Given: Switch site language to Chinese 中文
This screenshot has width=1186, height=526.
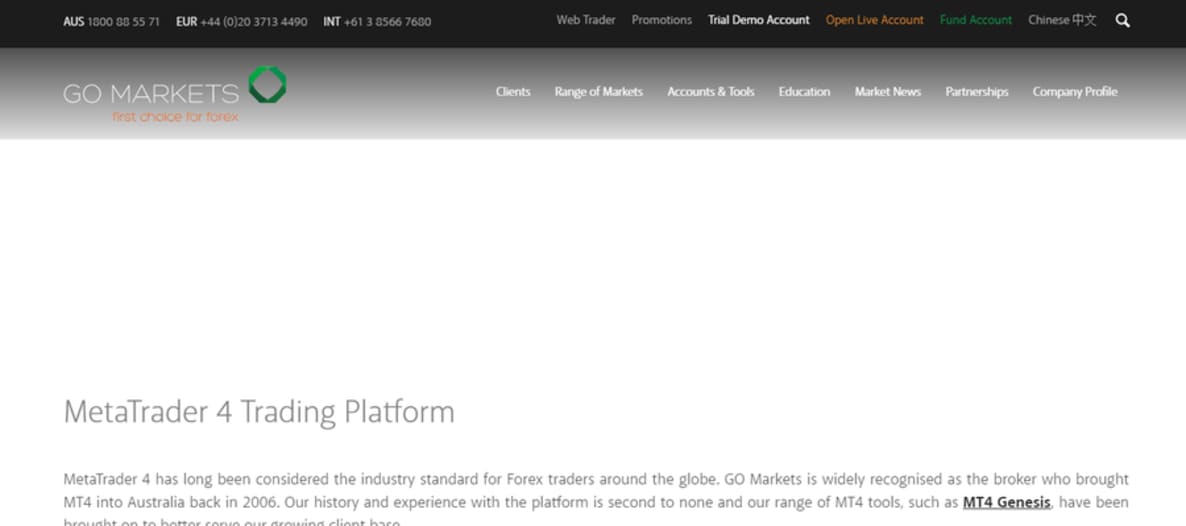Looking at the screenshot, I should [x=1062, y=20].
